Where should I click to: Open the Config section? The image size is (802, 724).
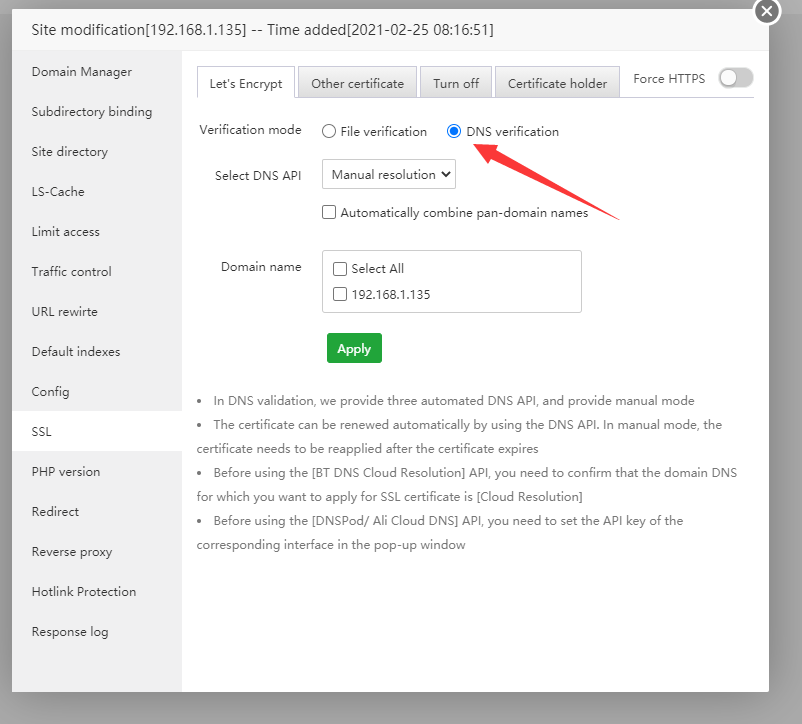(97, 392)
